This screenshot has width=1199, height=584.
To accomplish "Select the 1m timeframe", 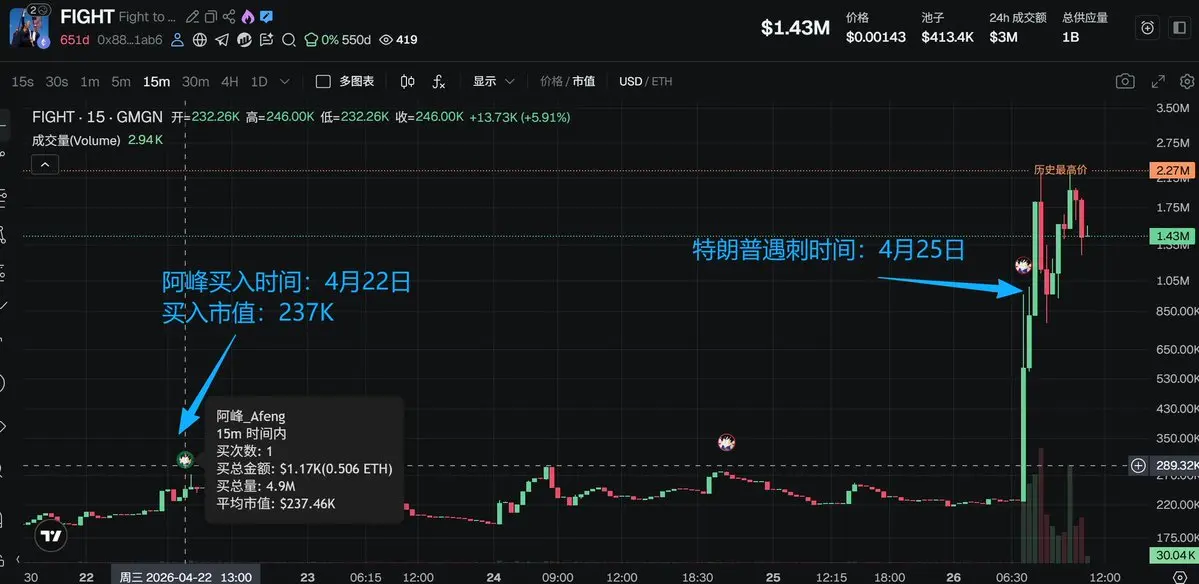I will click(x=90, y=81).
